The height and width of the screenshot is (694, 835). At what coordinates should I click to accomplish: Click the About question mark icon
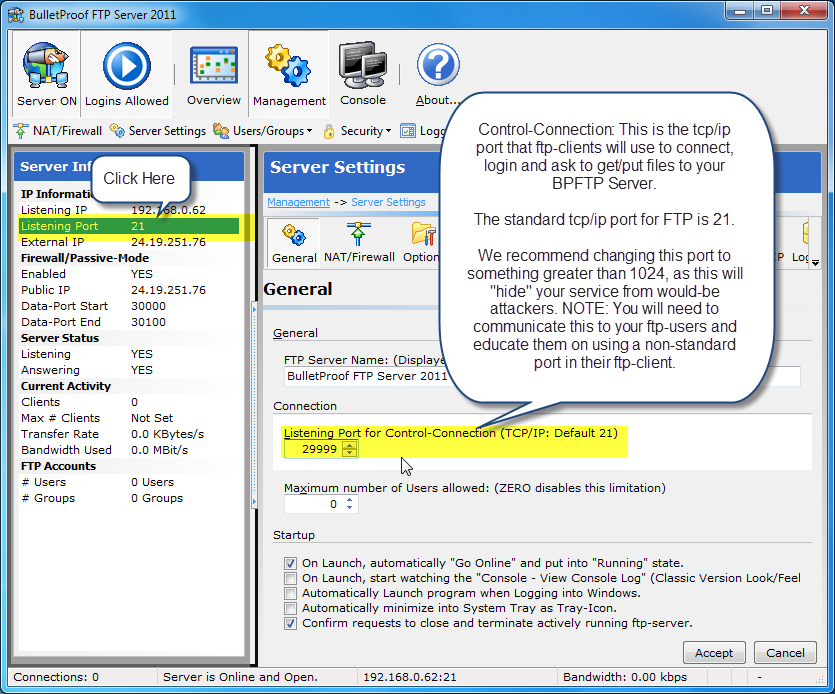click(x=438, y=65)
